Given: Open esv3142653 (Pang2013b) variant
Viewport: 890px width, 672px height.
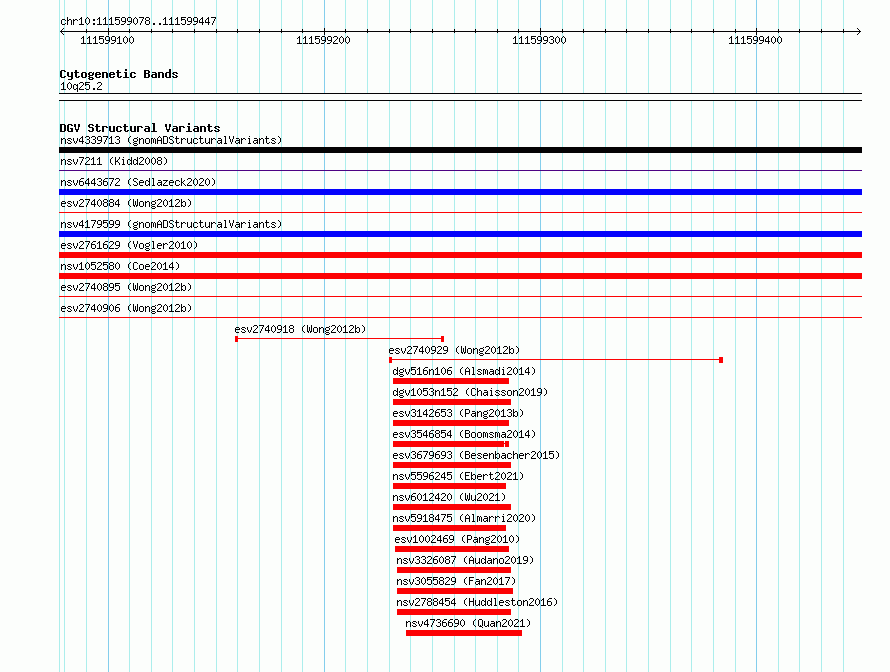Looking at the screenshot, I should point(458,413).
